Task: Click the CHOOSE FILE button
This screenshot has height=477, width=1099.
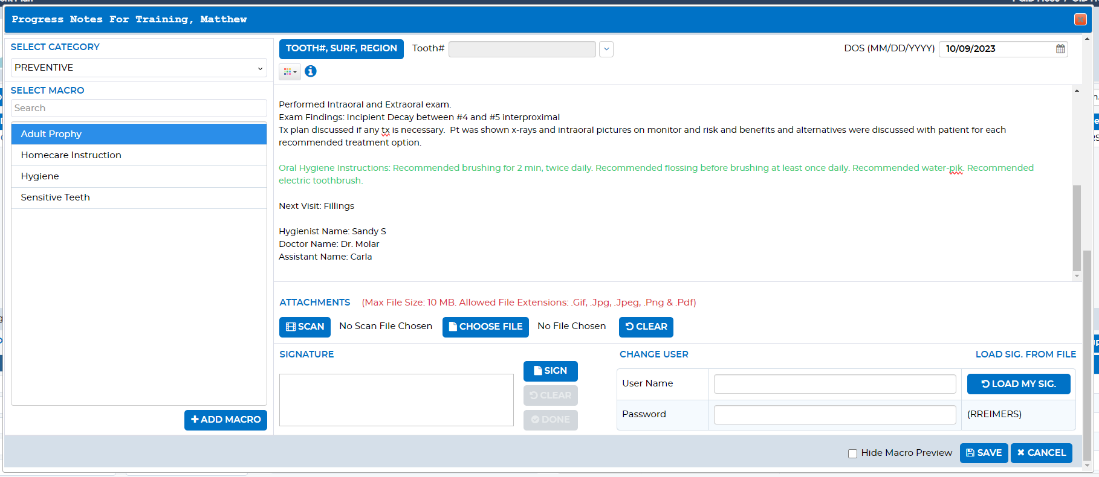Action: [485, 326]
